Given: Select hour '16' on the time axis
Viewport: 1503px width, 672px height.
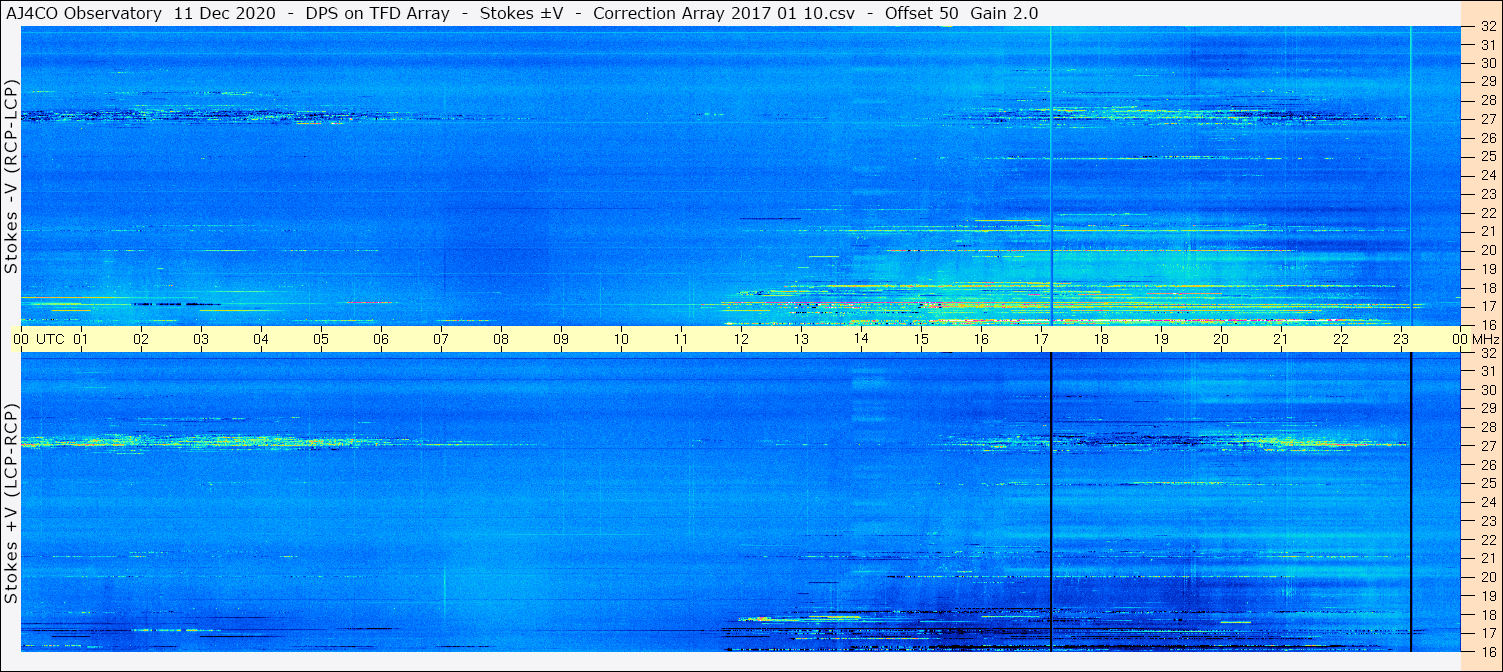Looking at the screenshot, I should (x=981, y=339).
